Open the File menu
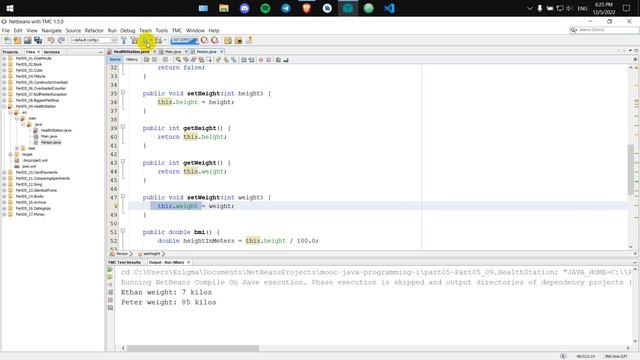Image resolution: width=640 pixels, height=360 pixels. point(6,31)
